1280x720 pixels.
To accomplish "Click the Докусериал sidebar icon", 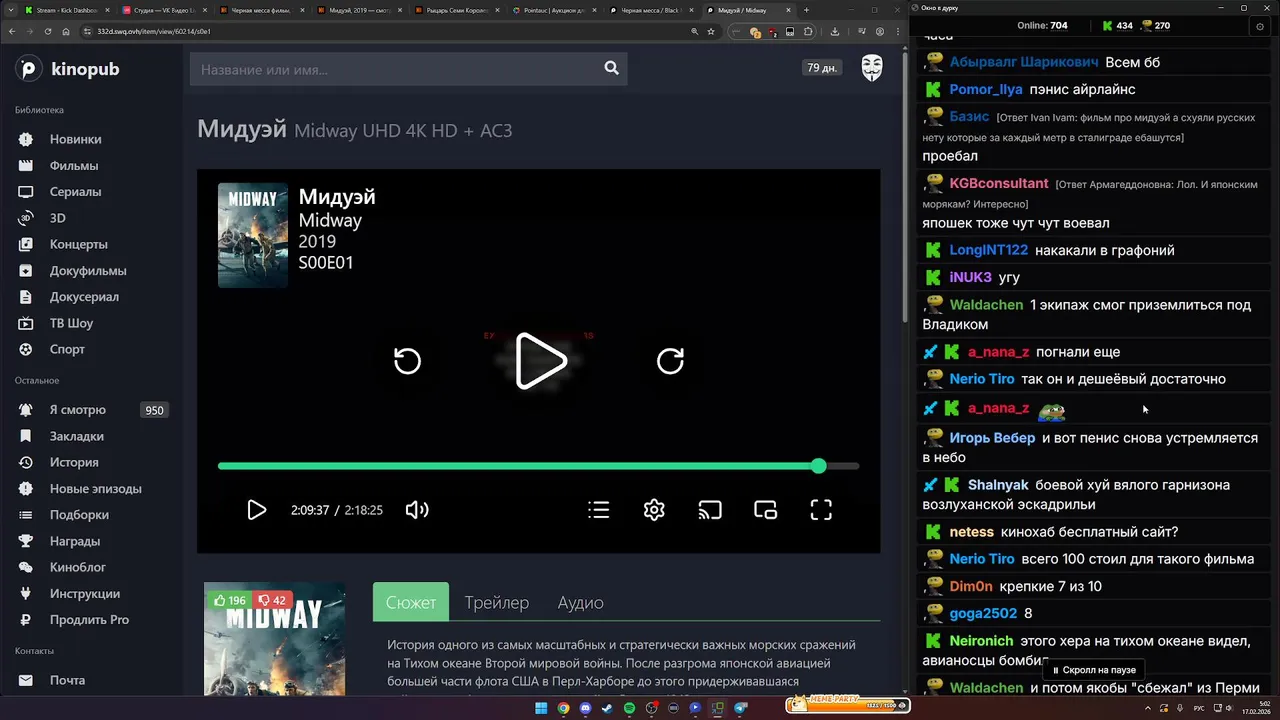I will click(26, 297).
